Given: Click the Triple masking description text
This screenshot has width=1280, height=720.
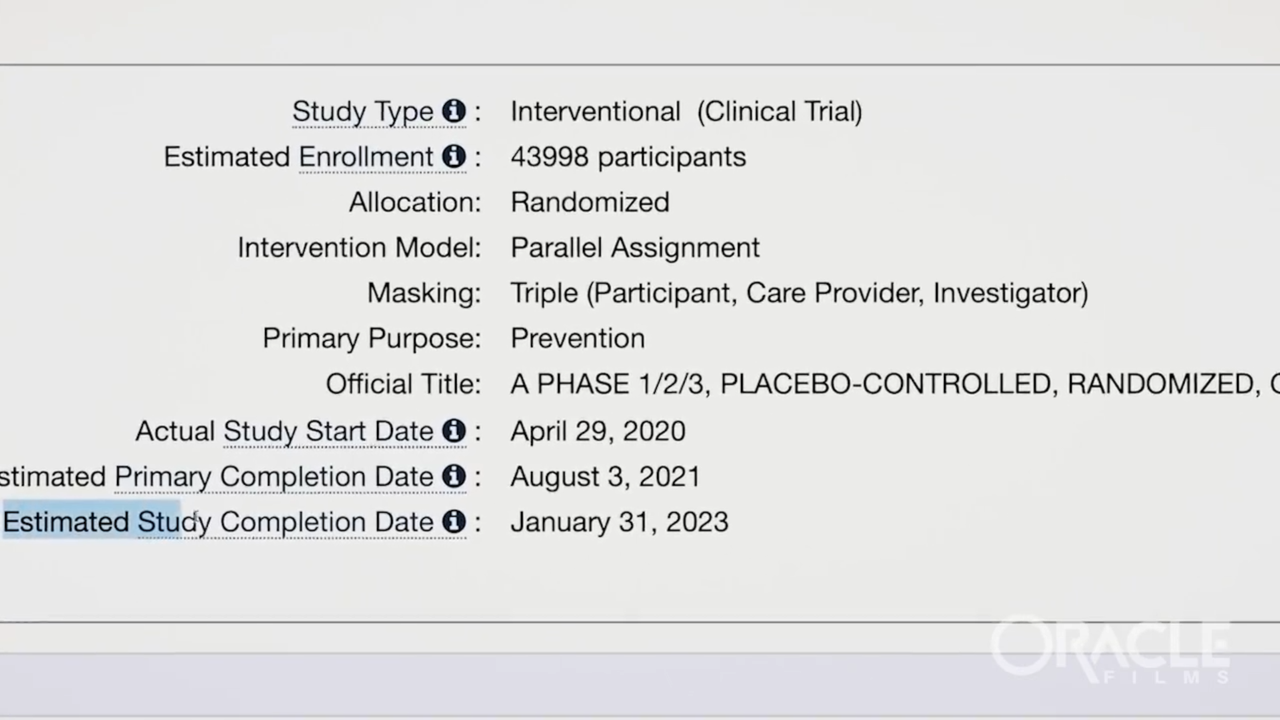Looking at the screenshot, I should pos(799,293).
